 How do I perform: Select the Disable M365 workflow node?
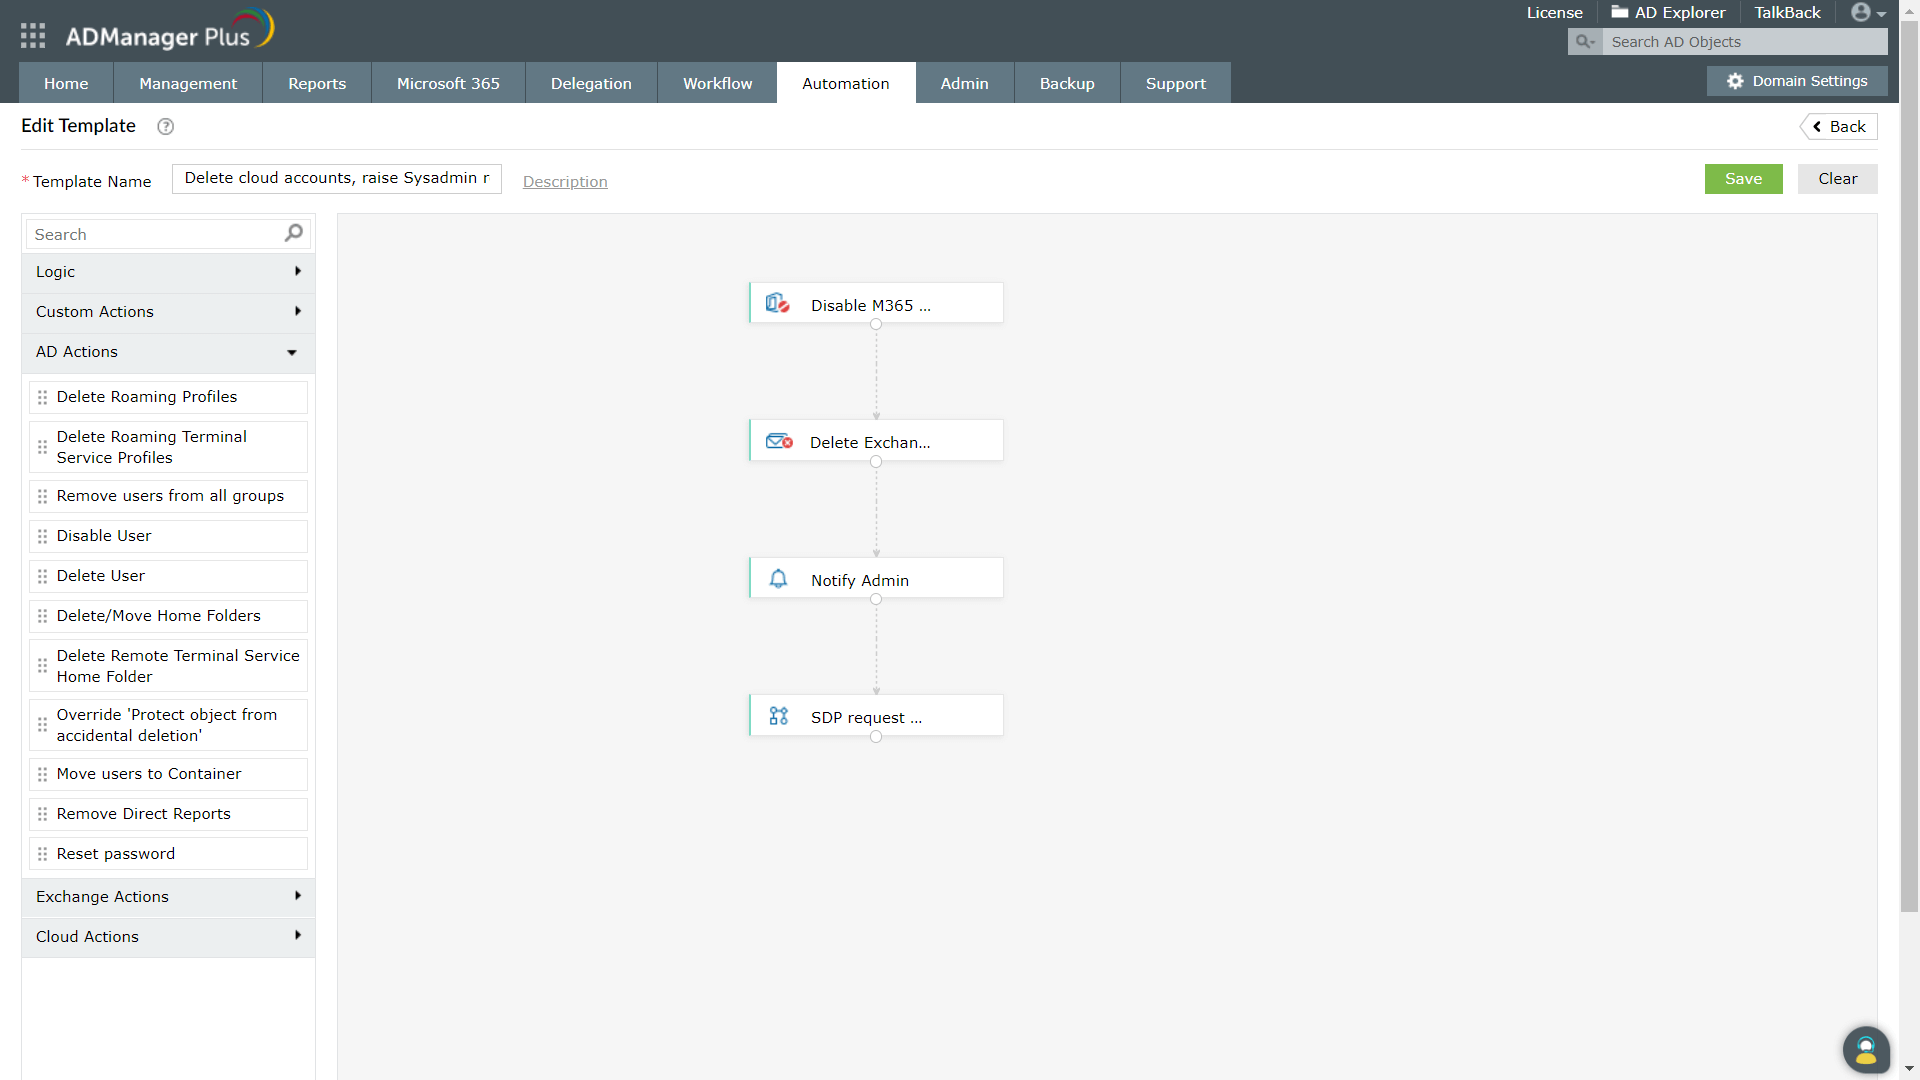click(876, 303)
